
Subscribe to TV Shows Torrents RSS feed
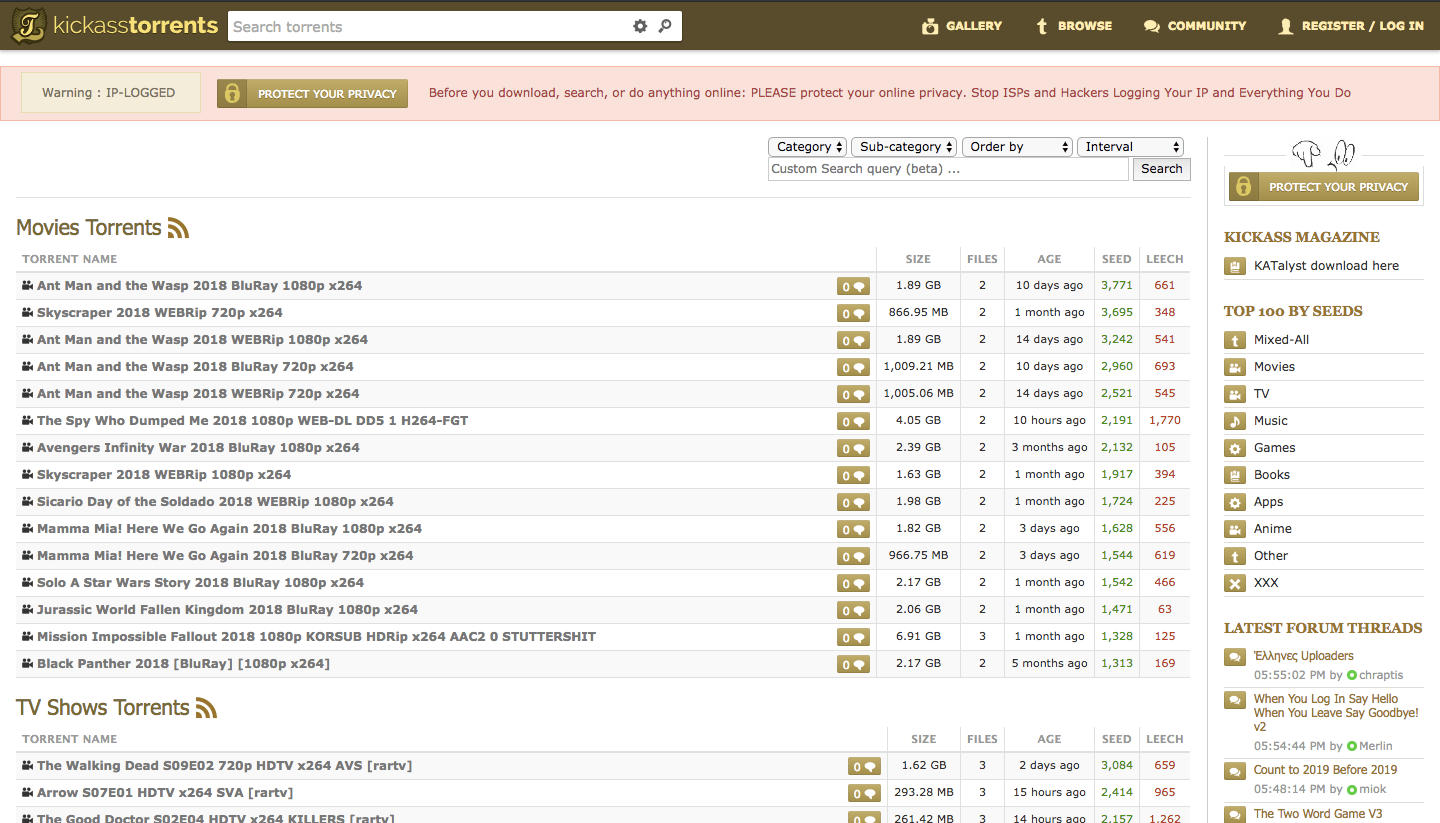pos(206,708)
